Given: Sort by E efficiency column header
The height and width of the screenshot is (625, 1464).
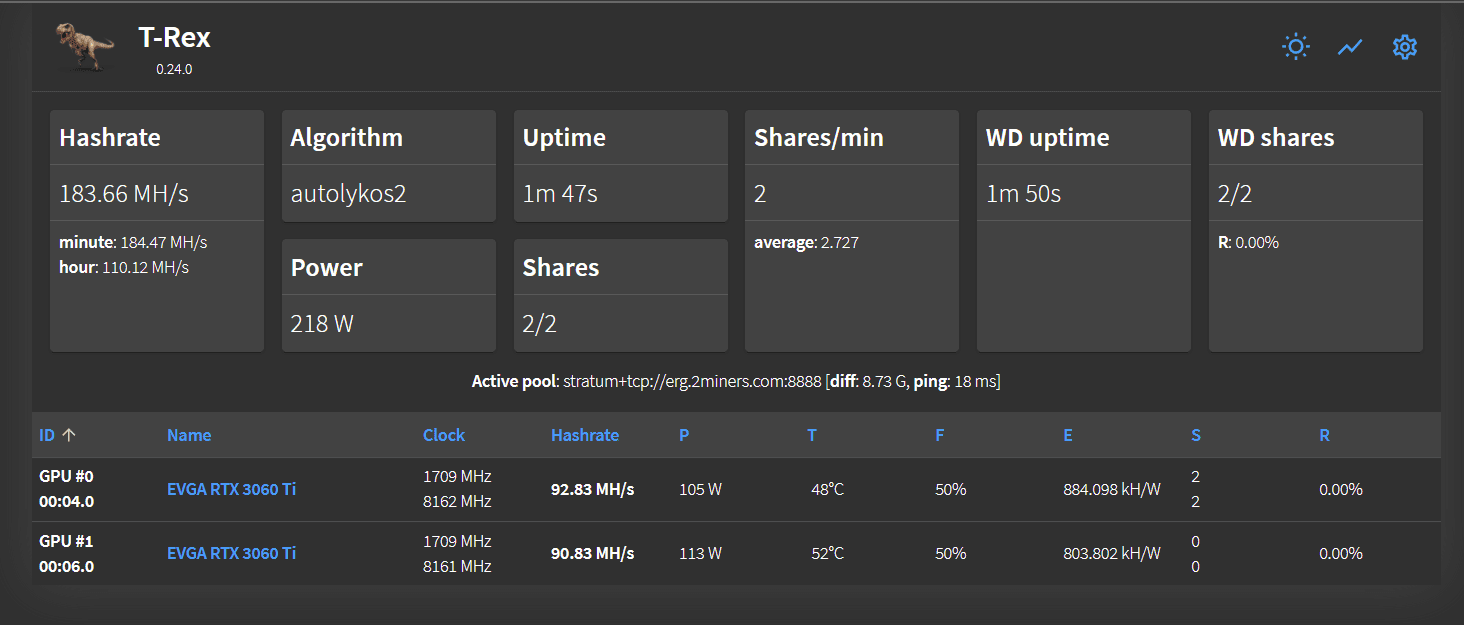Looking at the screenshot, I should (x=1068, y=435).
